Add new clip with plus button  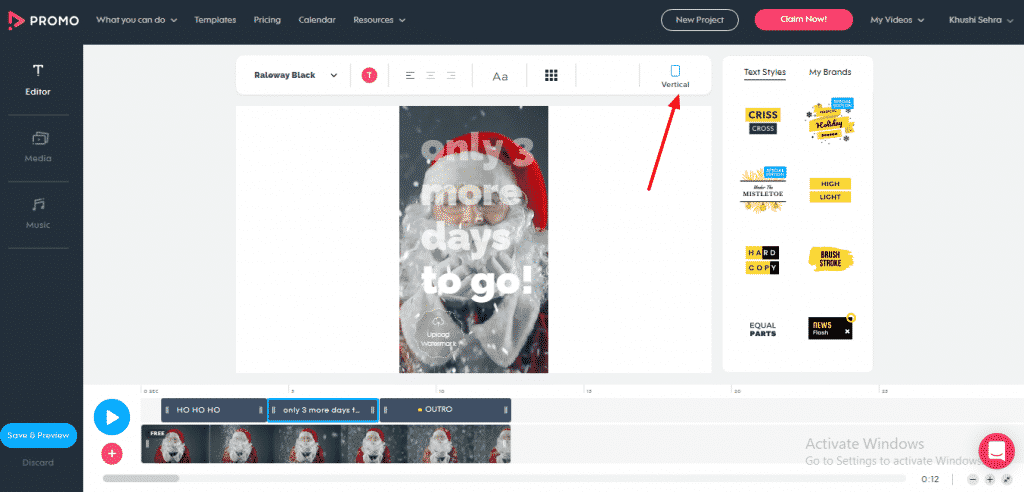112,453
